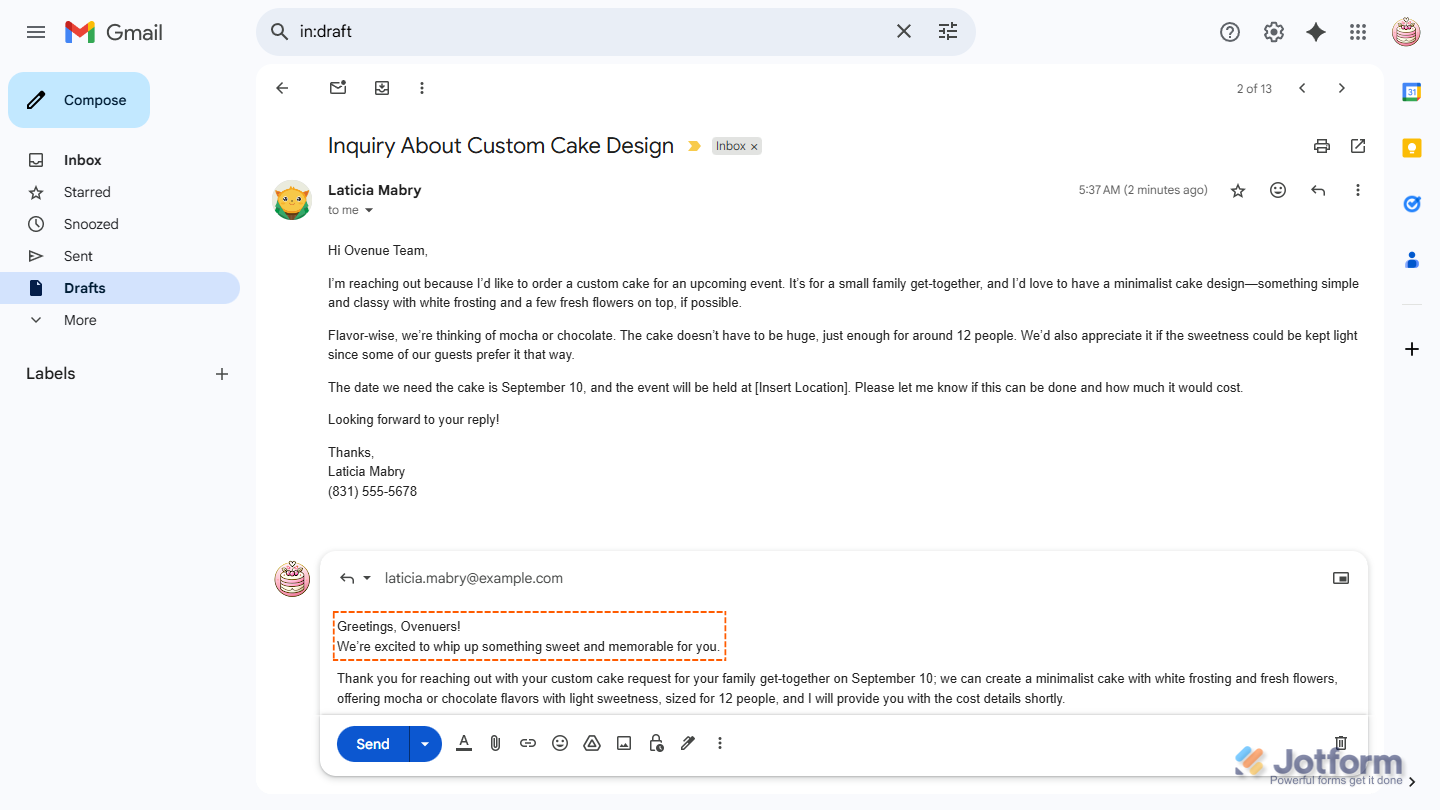The image size is (1440, 810).
Task: Discard the draft with trash icon
Action: (x=1341, y=743)
